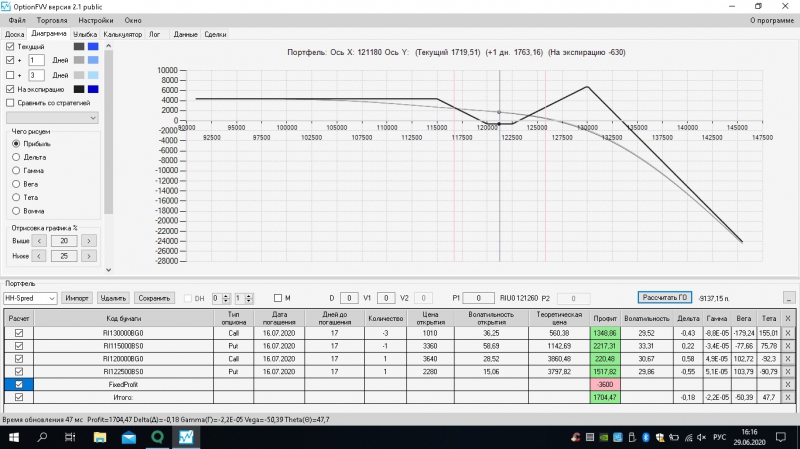
Task: Open Windows Security tray icon
Action: 660,437
